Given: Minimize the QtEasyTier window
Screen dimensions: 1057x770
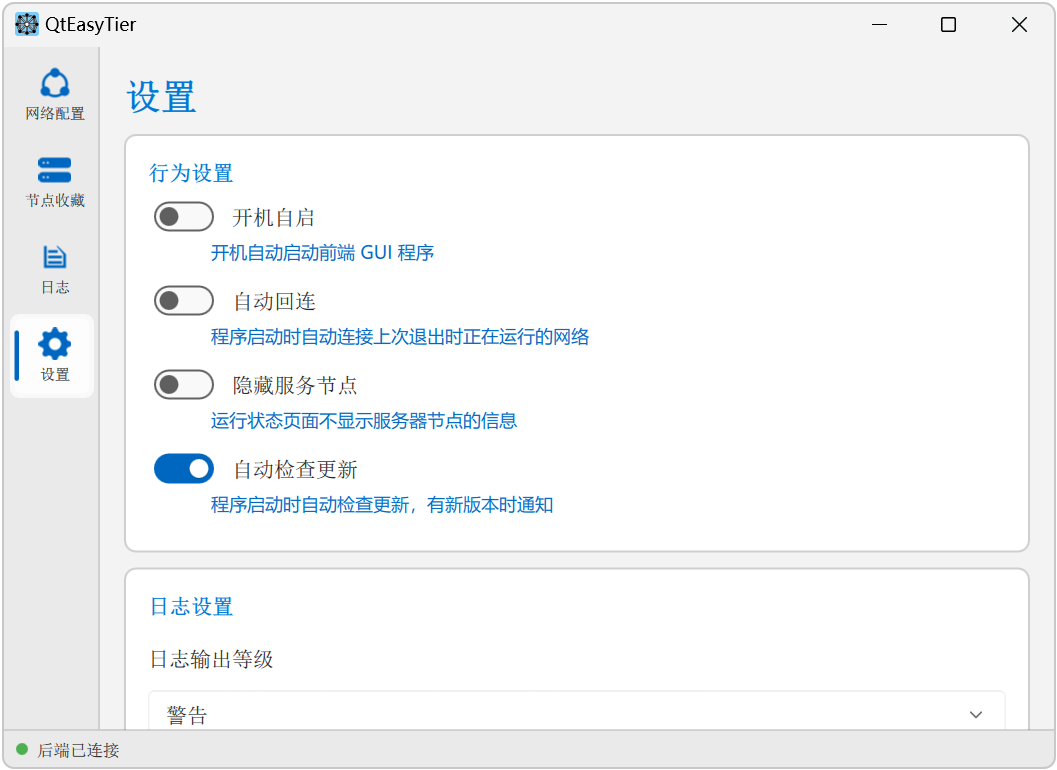Looking at the screenshot, I should (x=879, y=25).
